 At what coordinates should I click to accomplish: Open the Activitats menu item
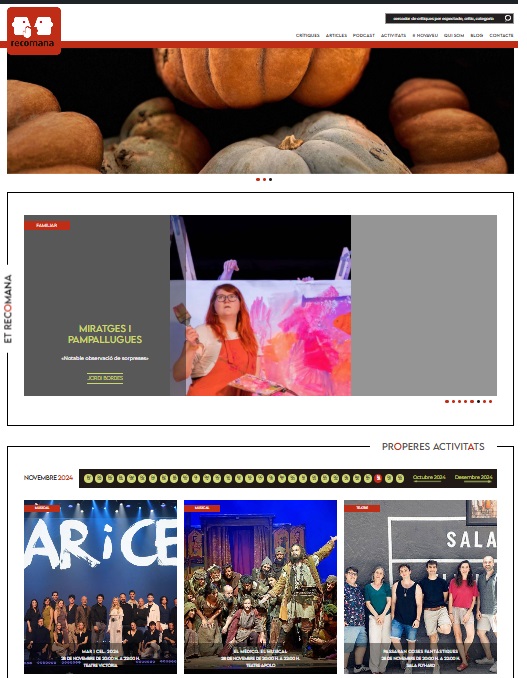pos(393,35)
